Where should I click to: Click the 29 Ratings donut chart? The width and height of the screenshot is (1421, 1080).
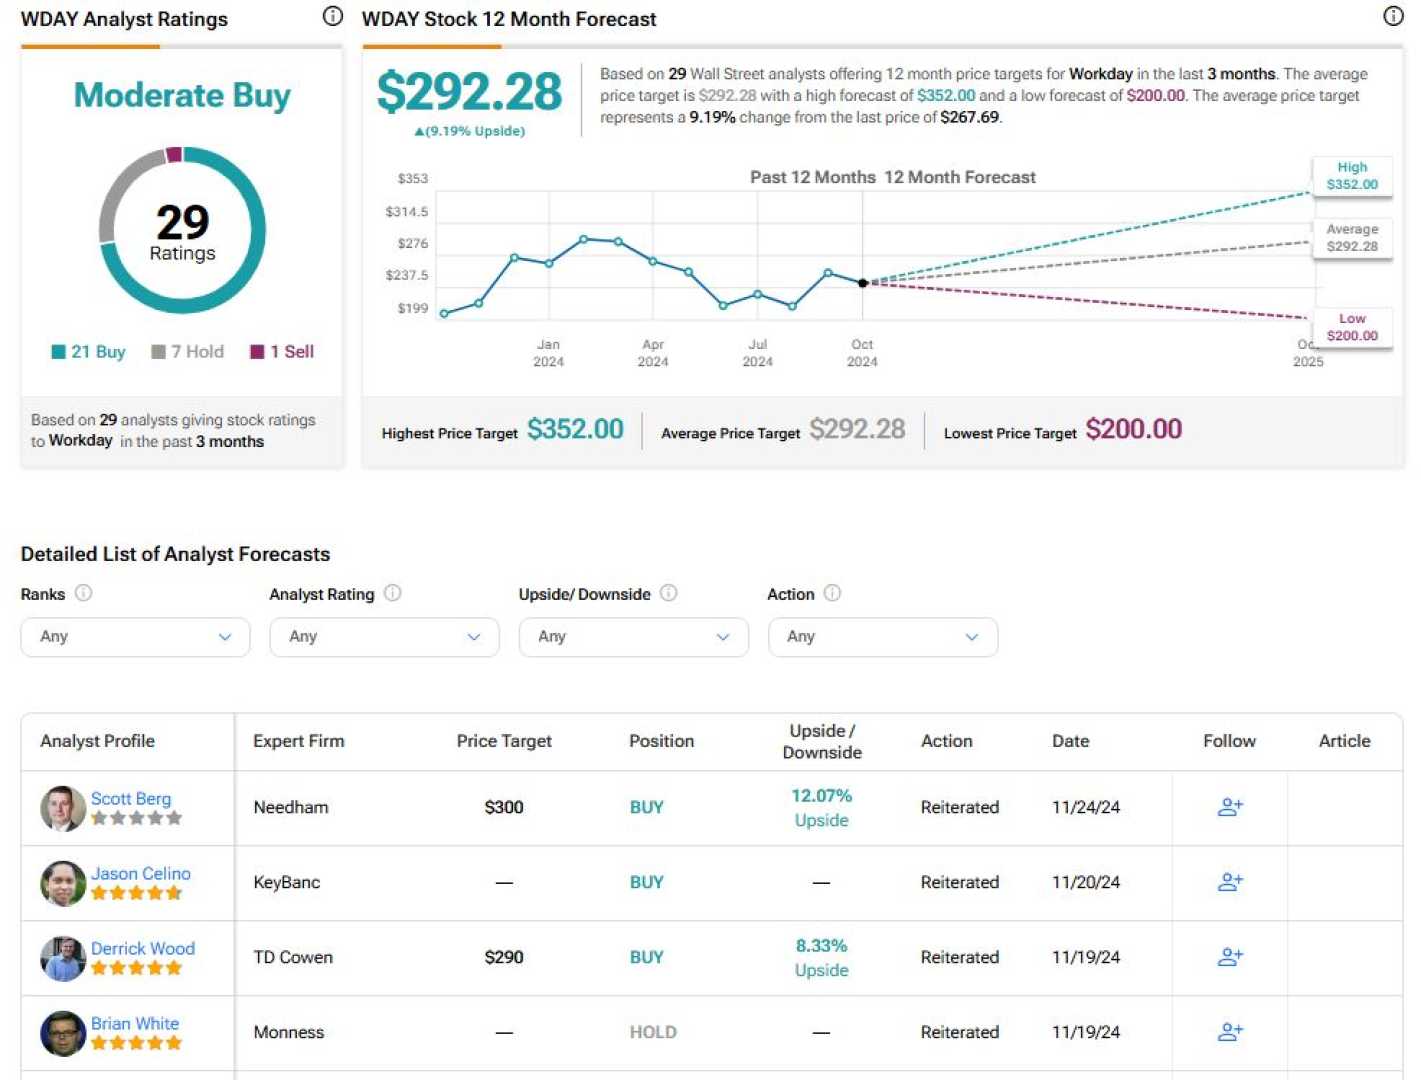tap(182, 230)
